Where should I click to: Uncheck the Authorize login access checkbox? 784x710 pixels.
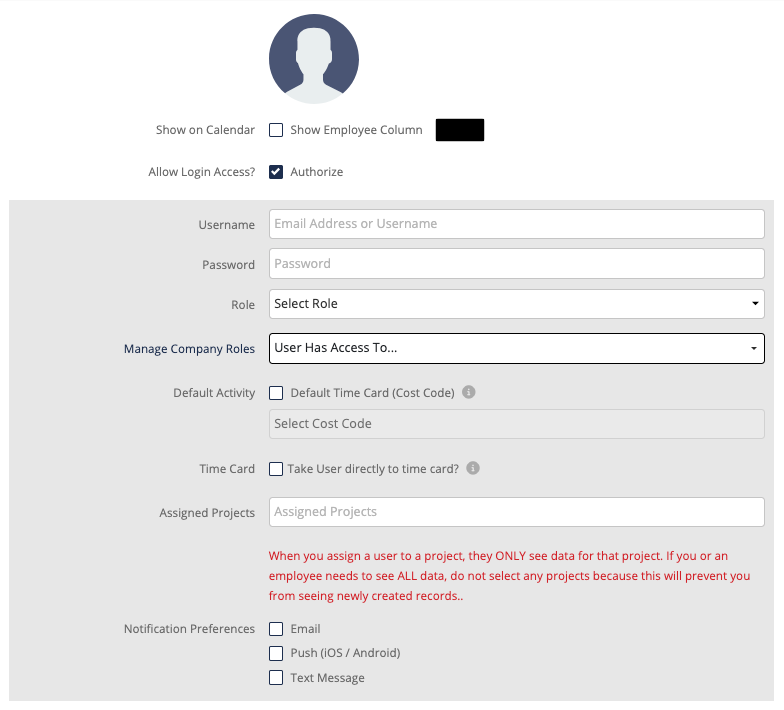point(276,172)
